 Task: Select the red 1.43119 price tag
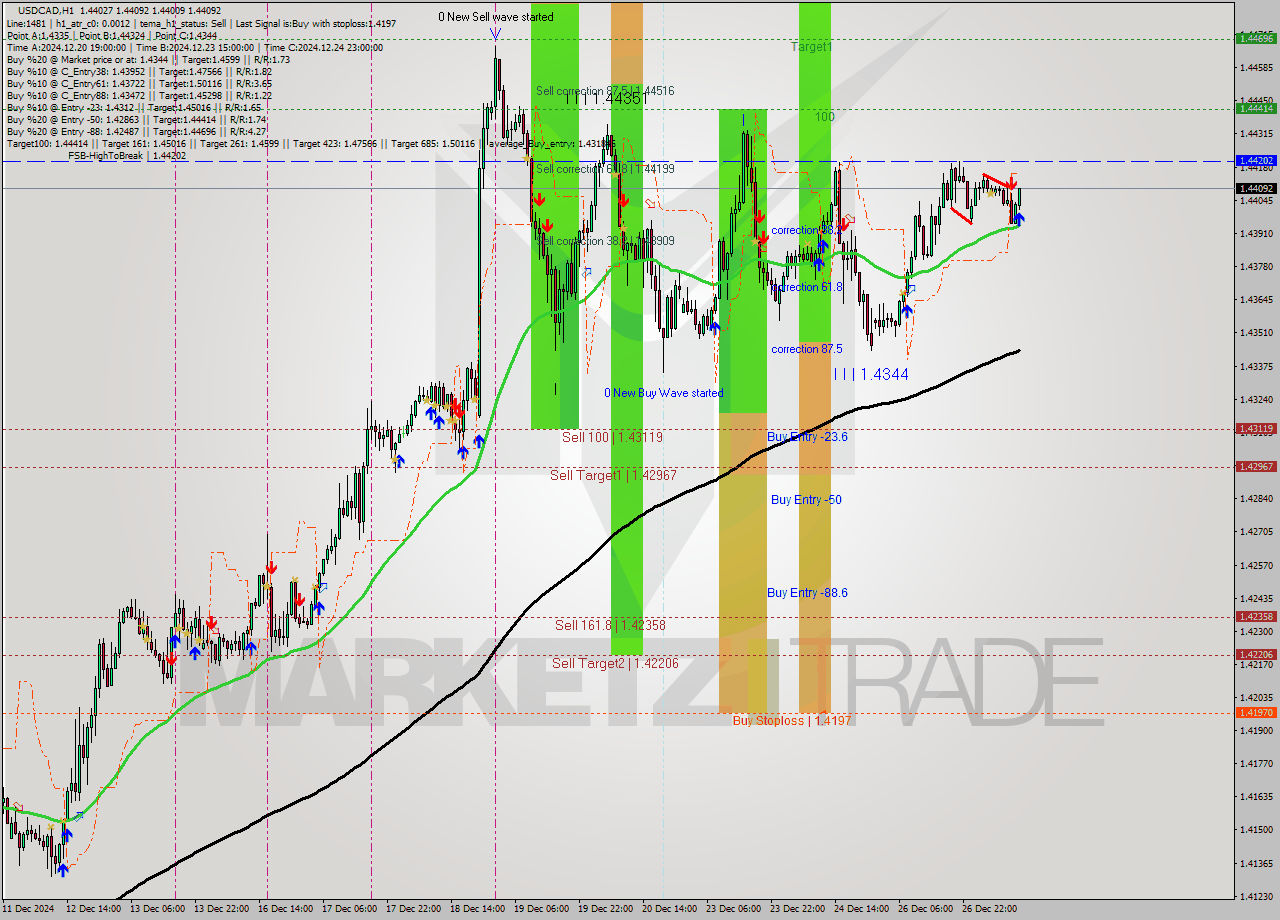pyautogui.click(x=1256, y=429)
